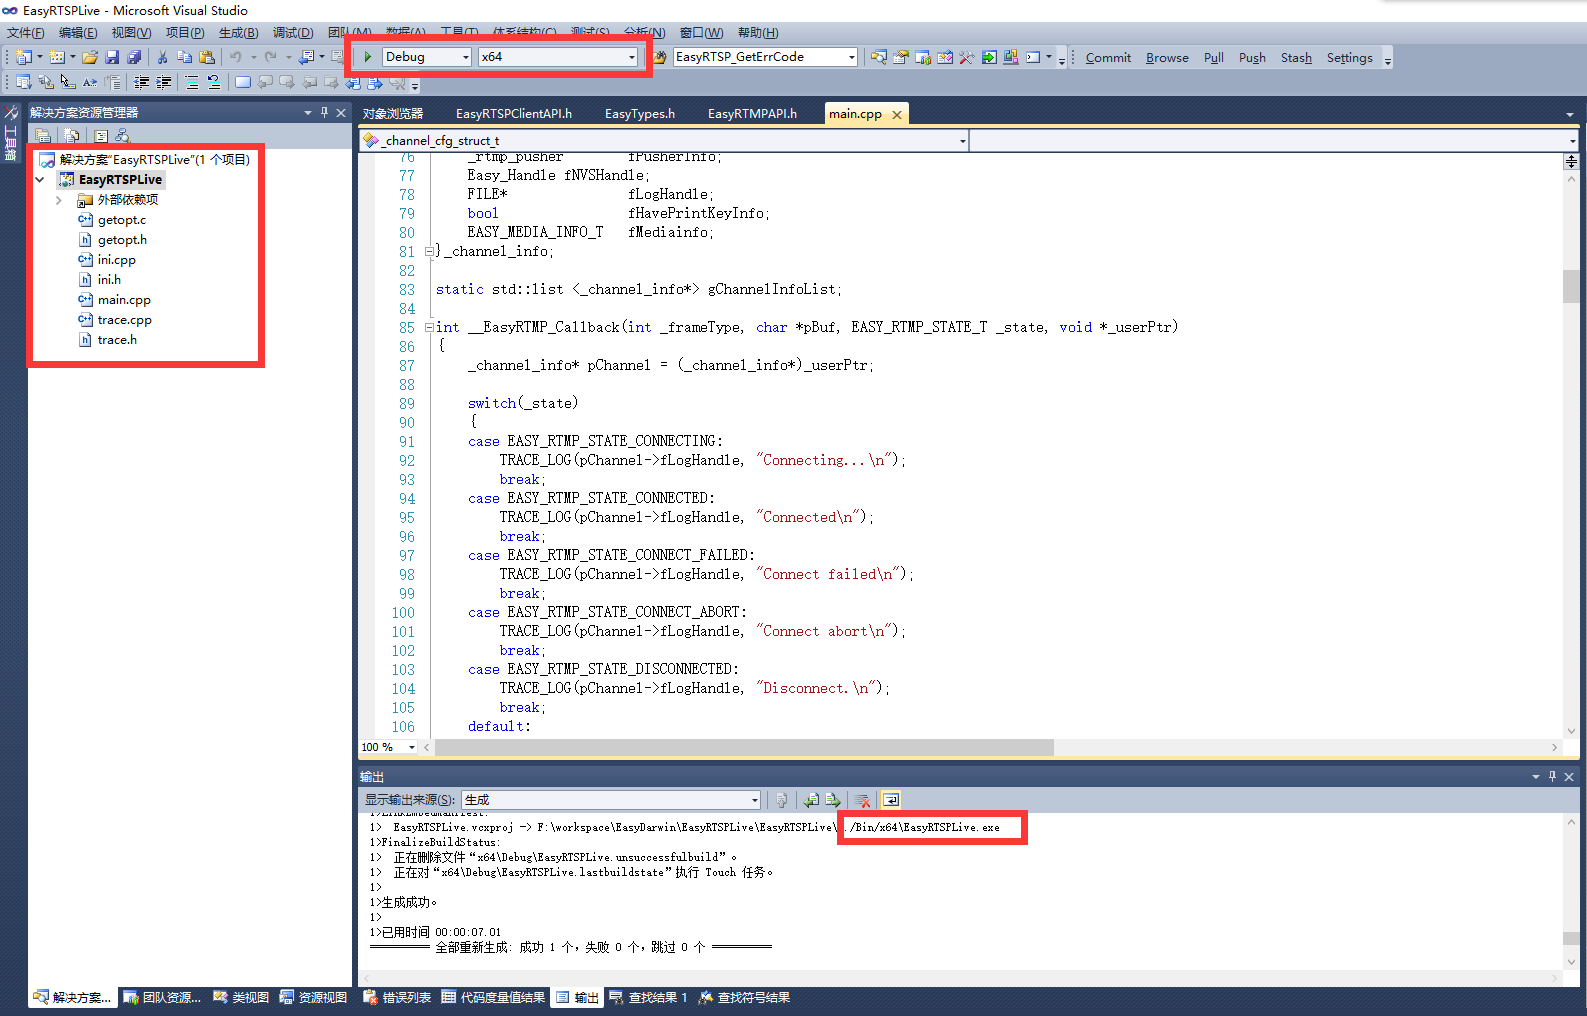Open the 代码度量值结果 bottom tab
The image size is (1587, 1016).
click(493, 997)
